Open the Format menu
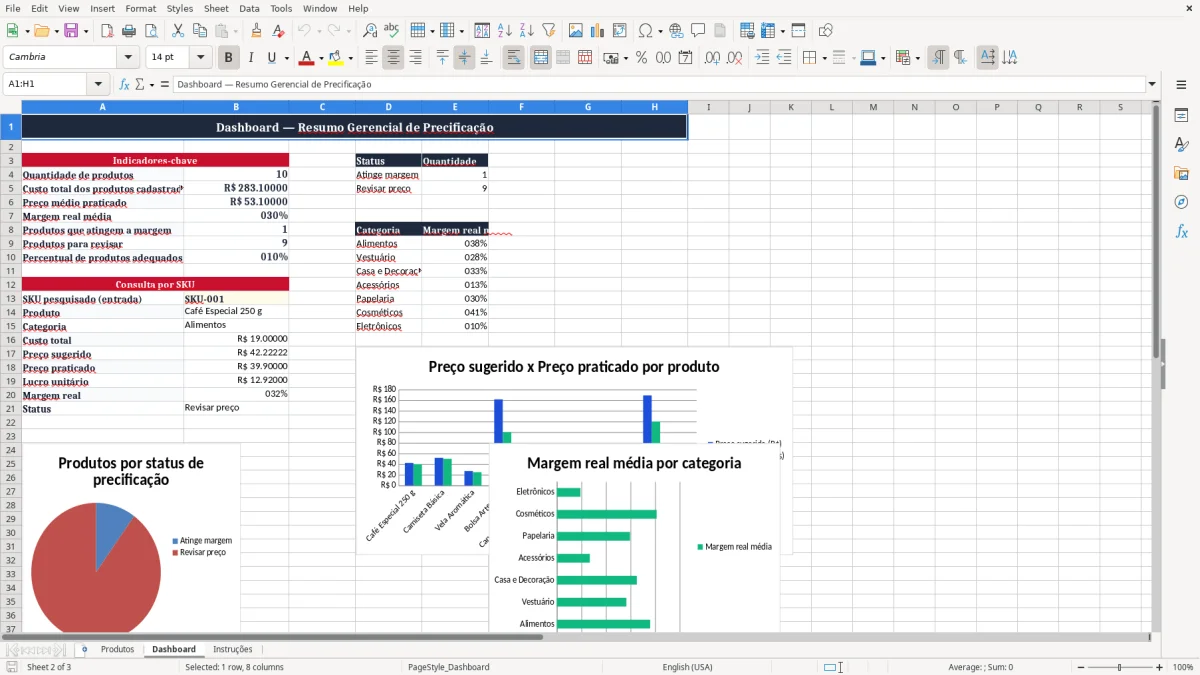This screenshot has width=1200, height=675. click(140, 8)
